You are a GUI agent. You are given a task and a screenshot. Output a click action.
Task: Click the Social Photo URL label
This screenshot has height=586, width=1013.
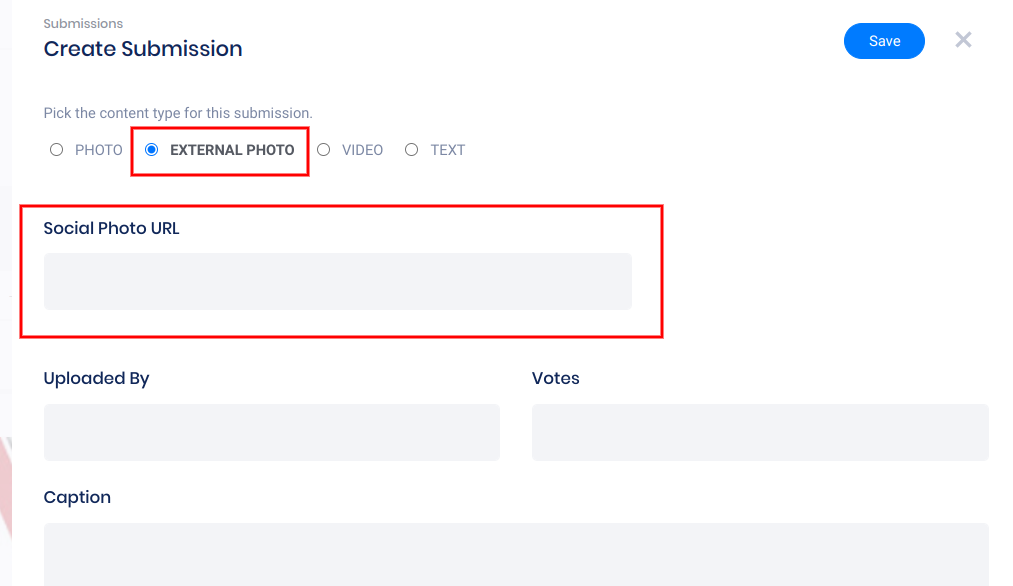click(x=112, y=228)
